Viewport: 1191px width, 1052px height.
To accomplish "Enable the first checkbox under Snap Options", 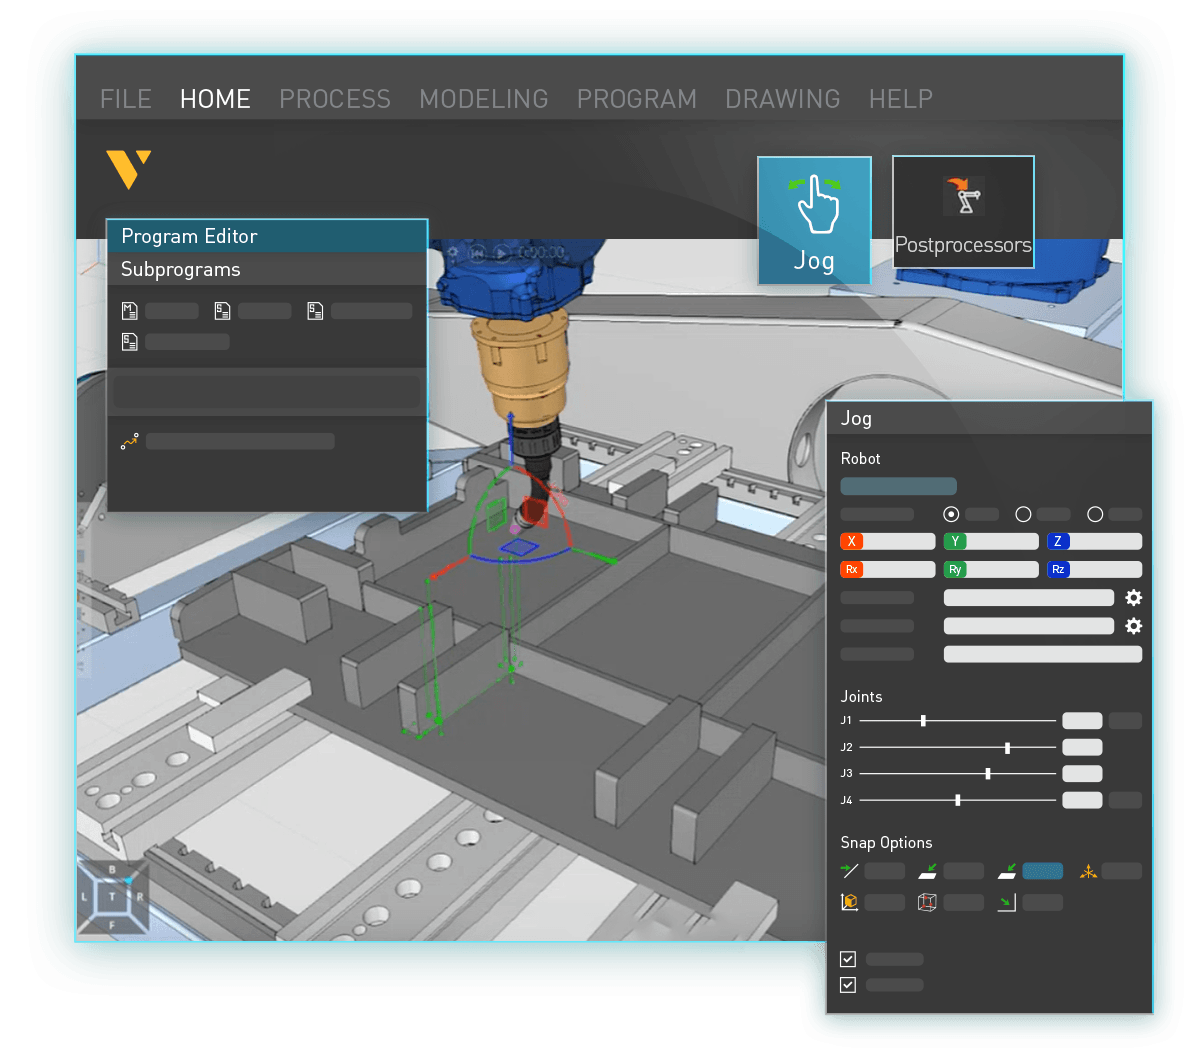I will [x=847, y=958].
